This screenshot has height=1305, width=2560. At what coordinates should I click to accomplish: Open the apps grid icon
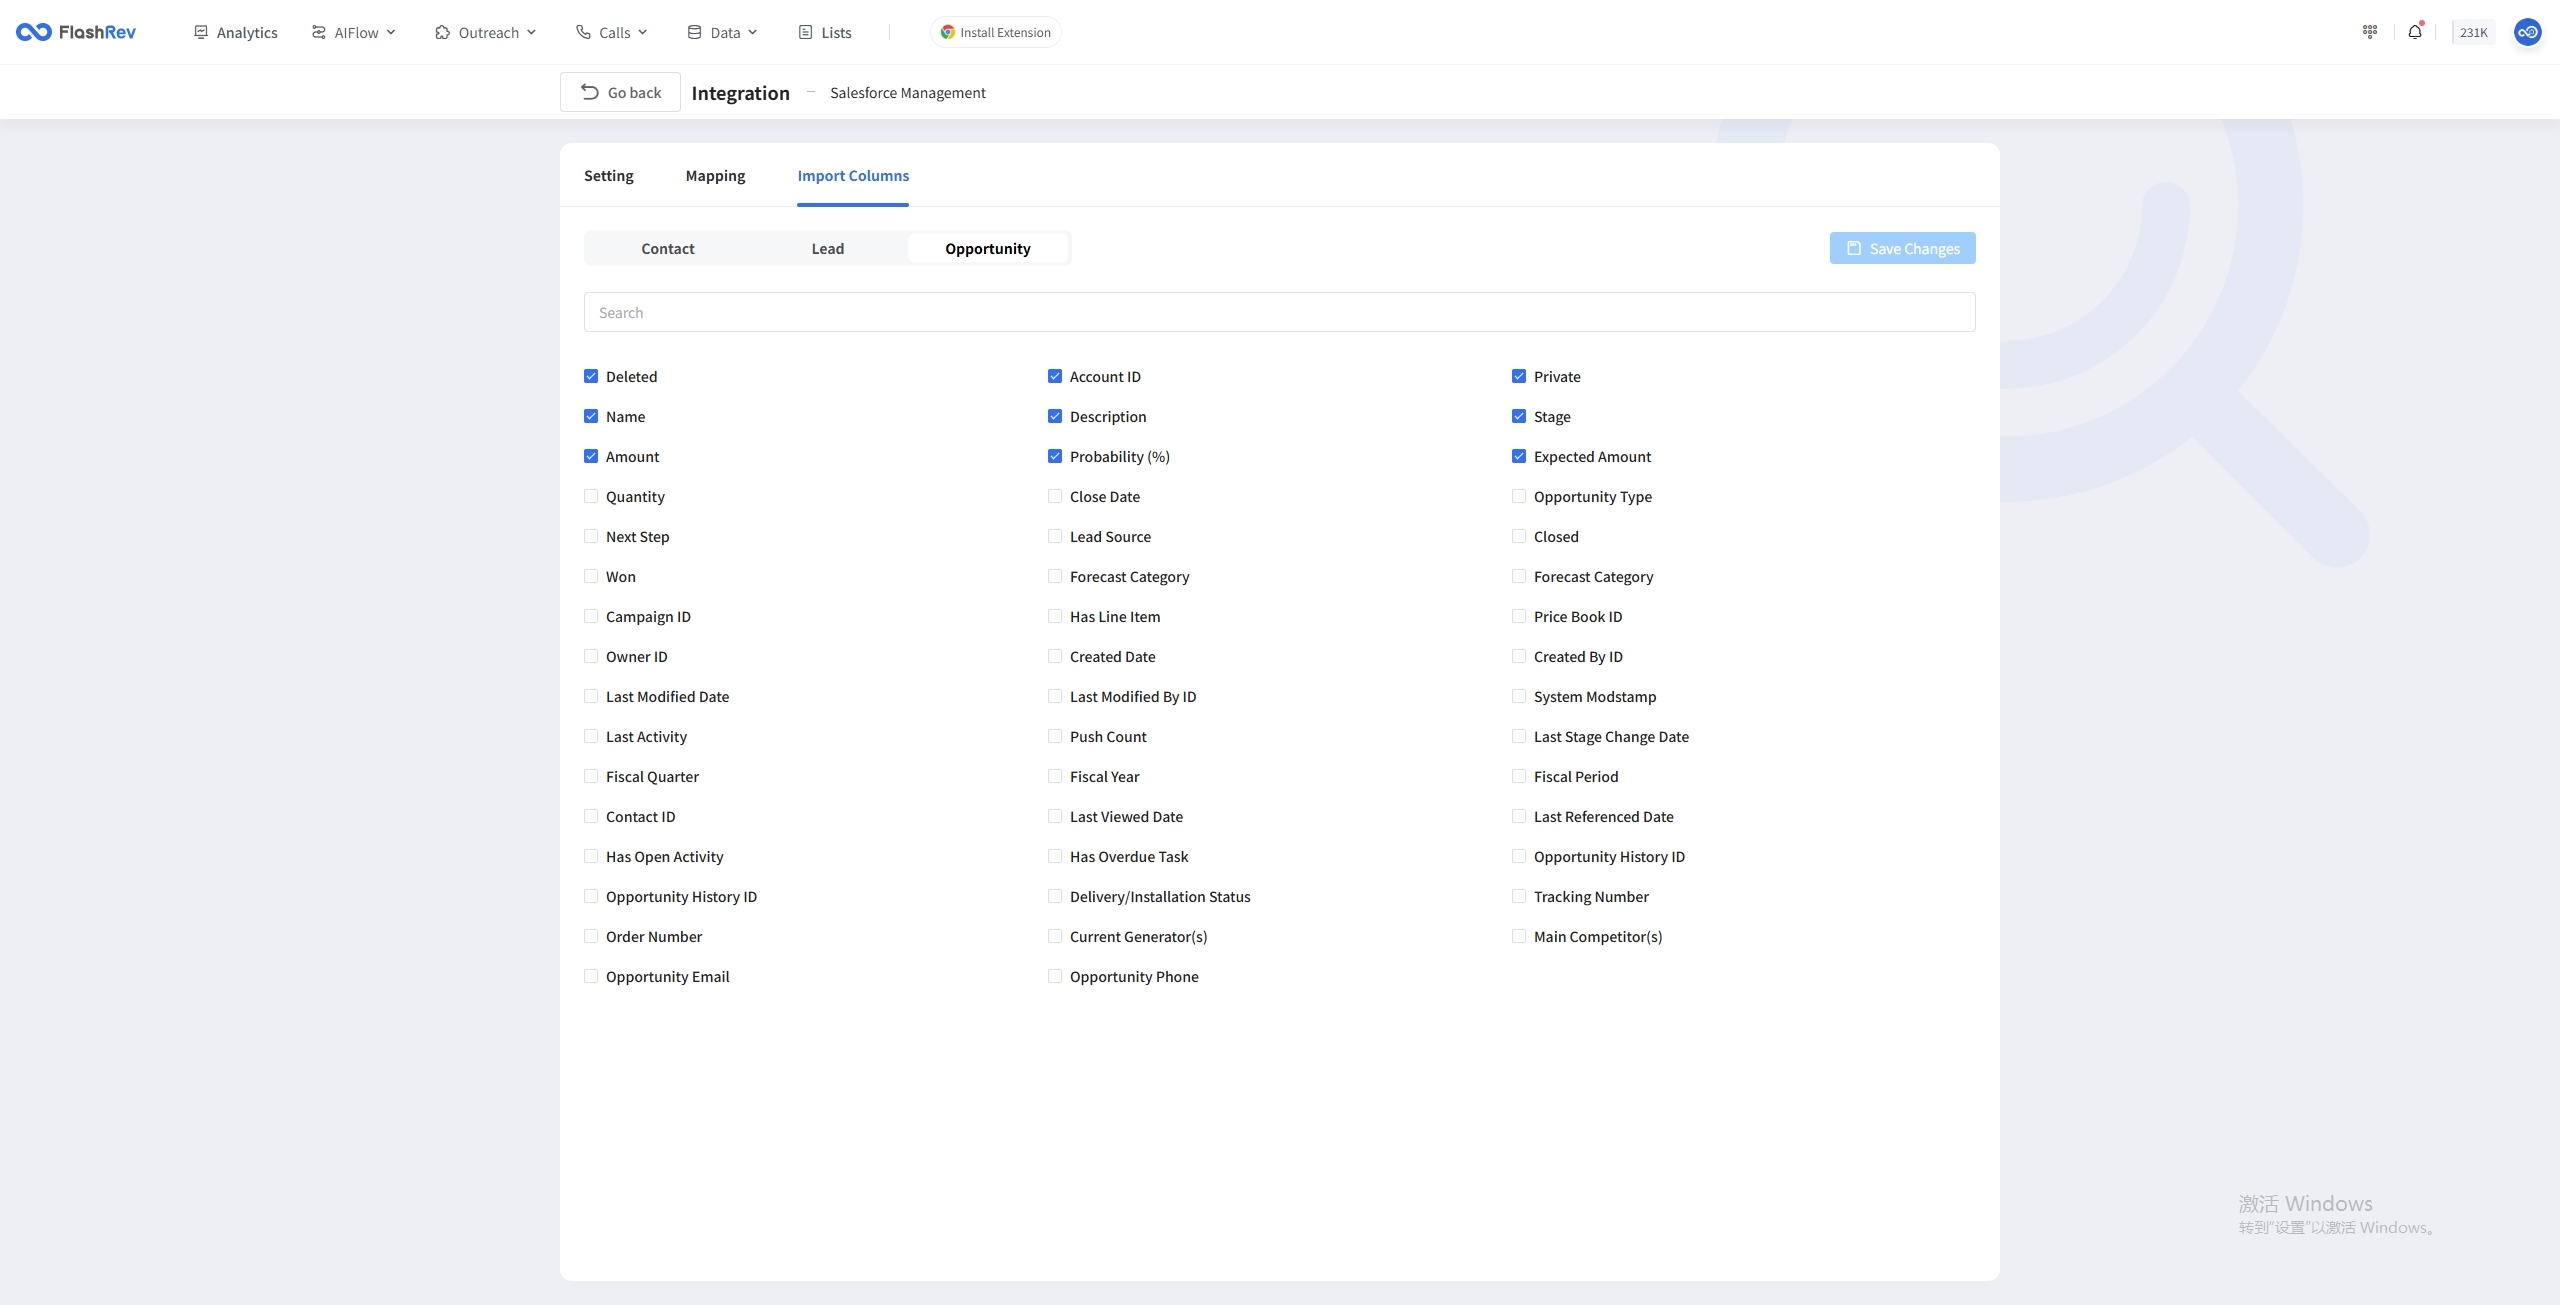pos(2369,32)
